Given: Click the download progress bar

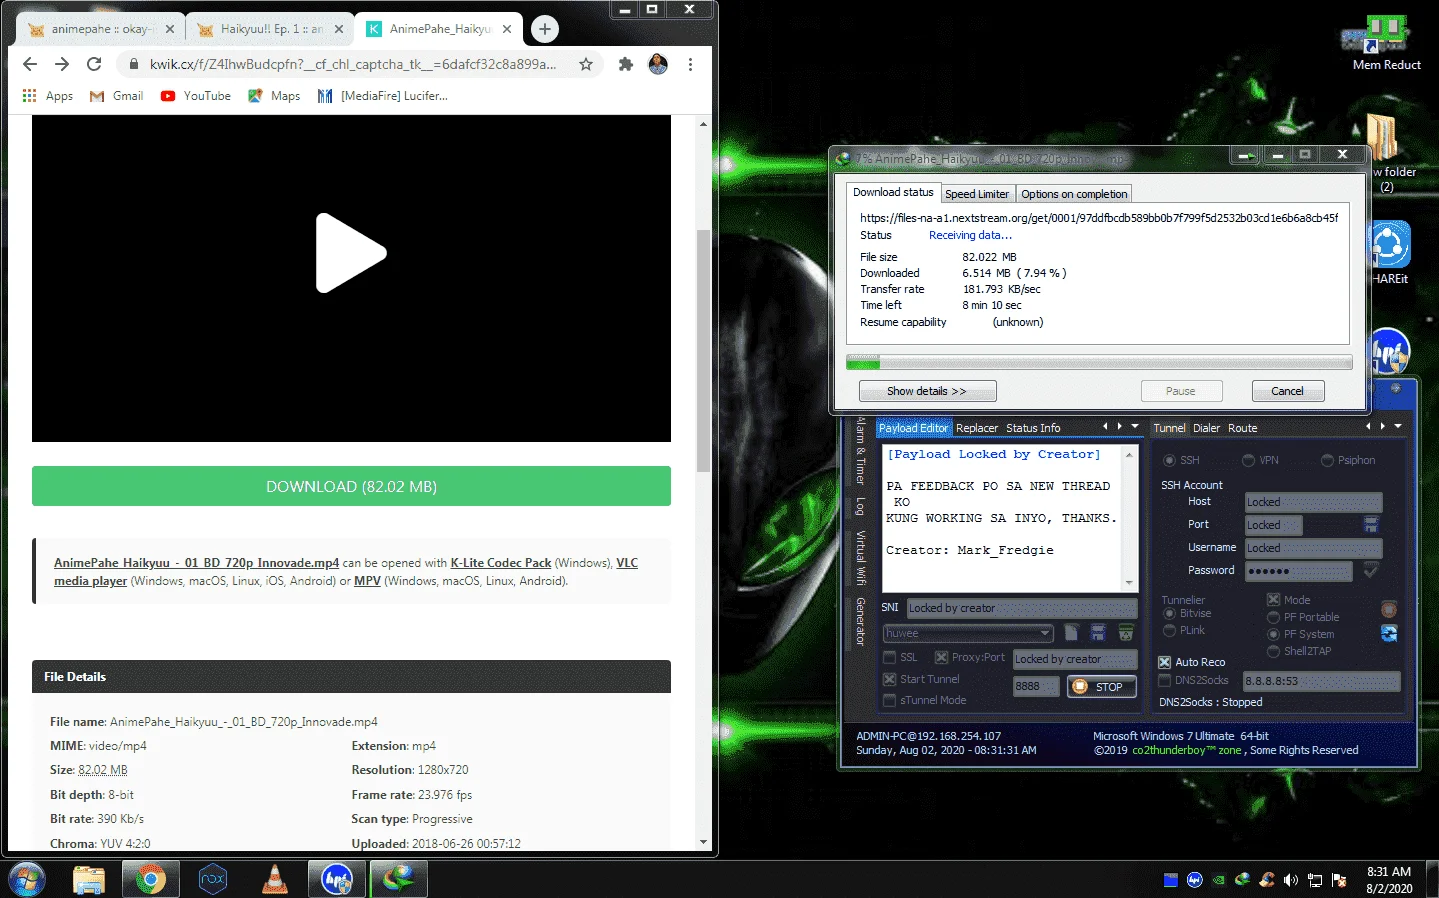Looking at the screenshot, I should pyautogui.click(x=1099, y=362).
